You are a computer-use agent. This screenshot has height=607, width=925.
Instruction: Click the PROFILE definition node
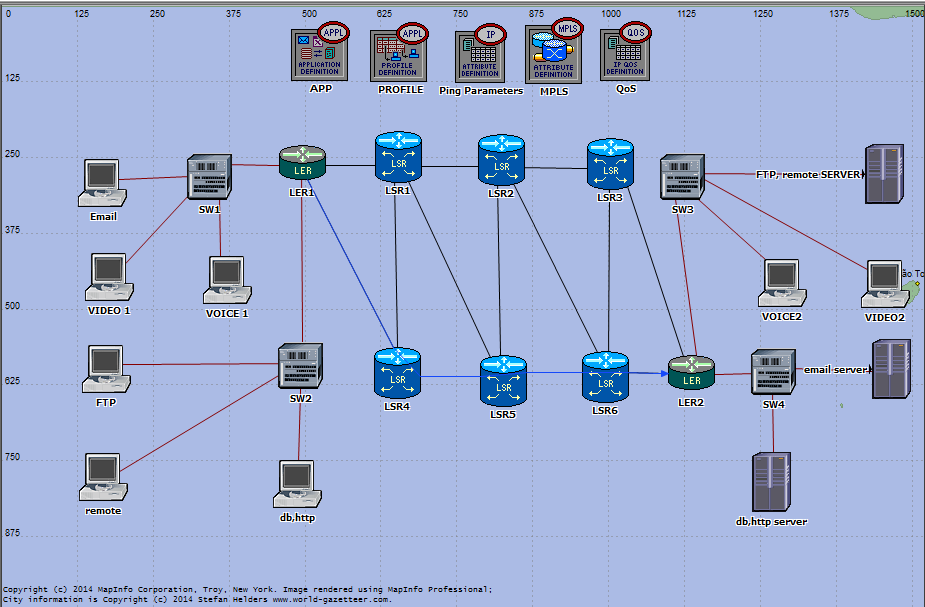[398, 55]
